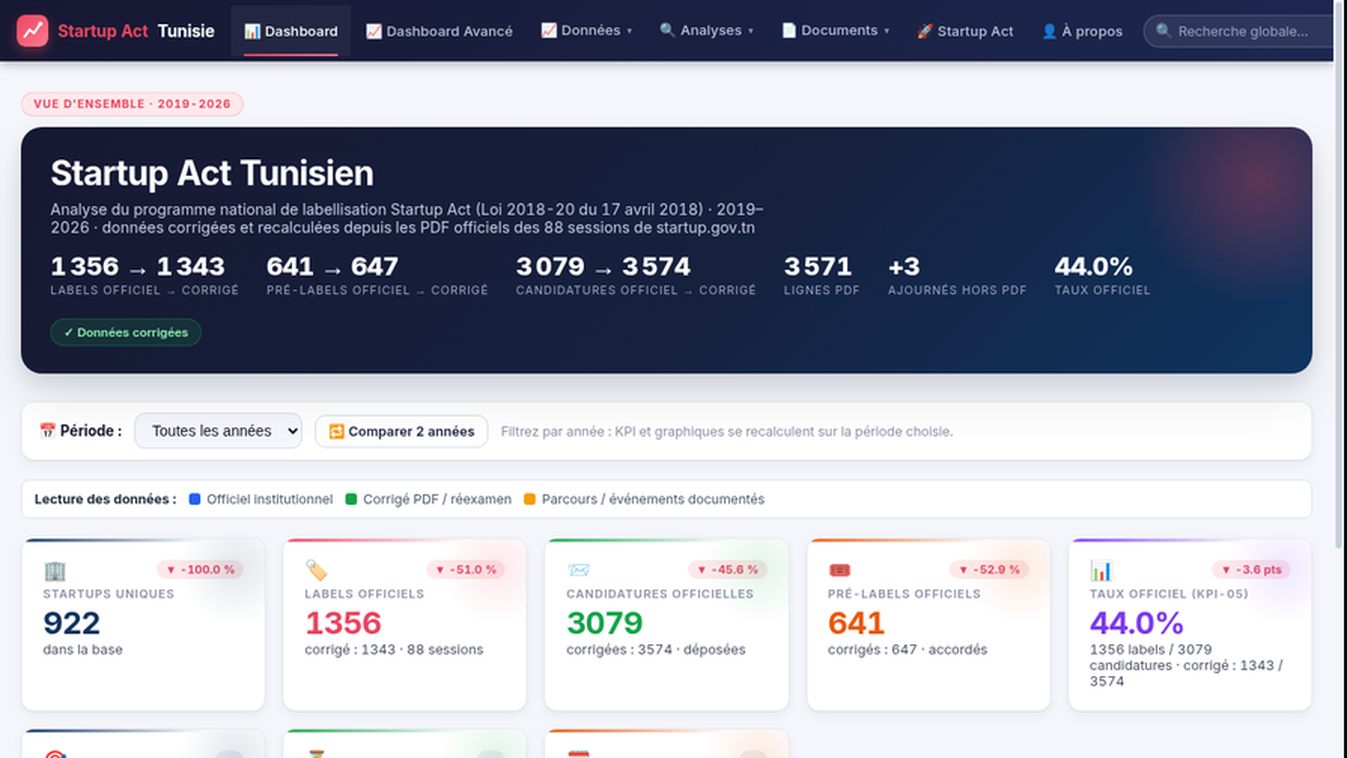Click the Données corrigées badge
The image size is (1347, 758).
(126, 332)
